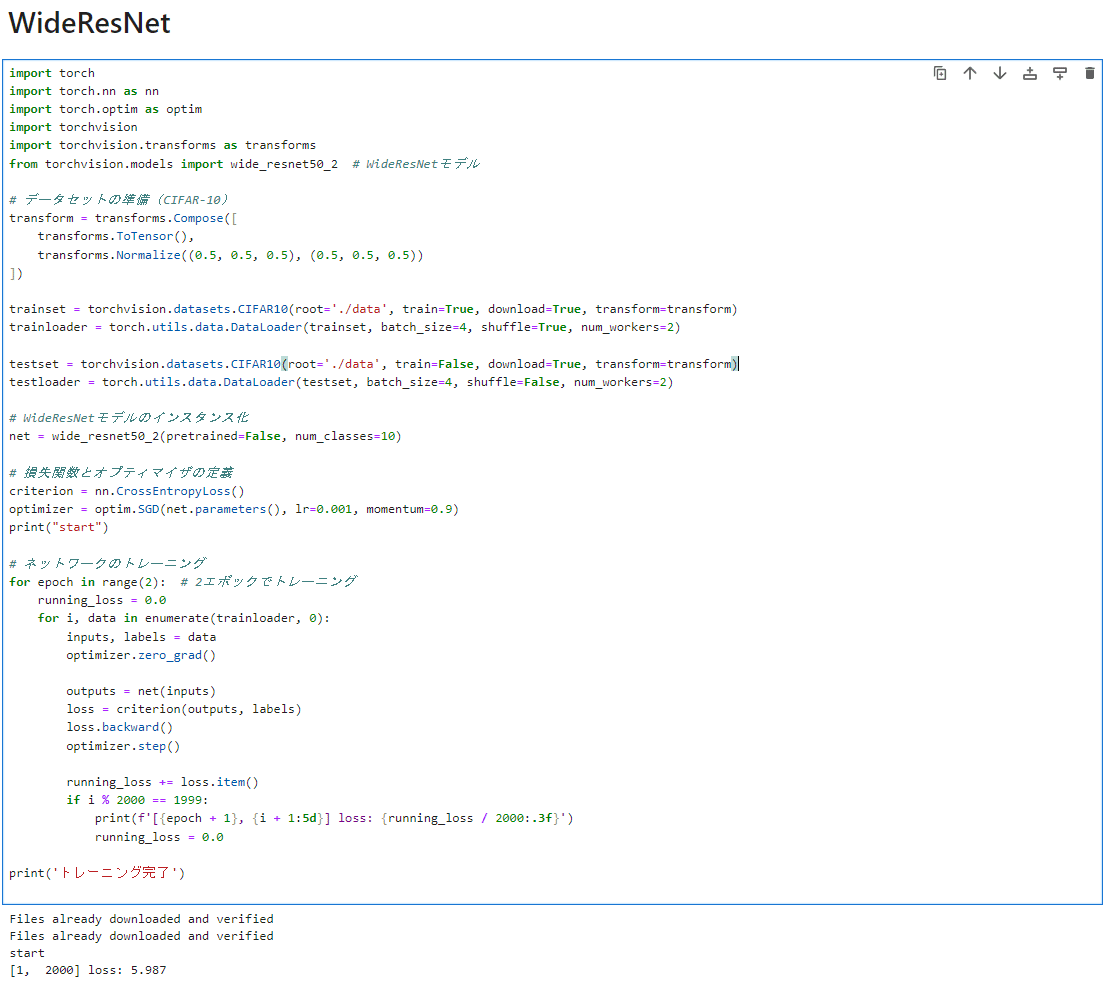Click the WideResNet heading title

[x=89, y=22]
